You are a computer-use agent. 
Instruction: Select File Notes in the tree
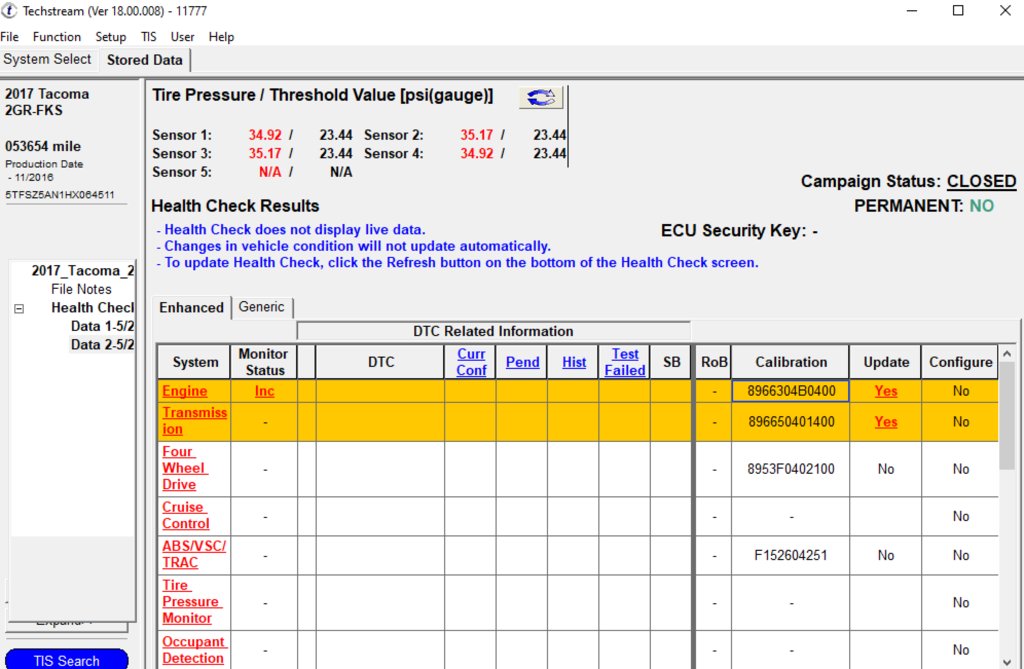81,289
